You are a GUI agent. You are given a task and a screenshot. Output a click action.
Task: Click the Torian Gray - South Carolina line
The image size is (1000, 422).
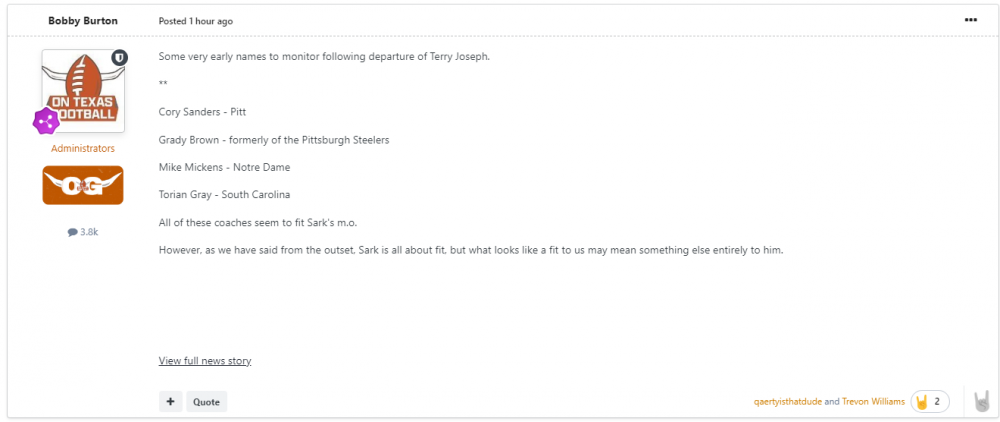pyautogui.click(x=224, y=194)
